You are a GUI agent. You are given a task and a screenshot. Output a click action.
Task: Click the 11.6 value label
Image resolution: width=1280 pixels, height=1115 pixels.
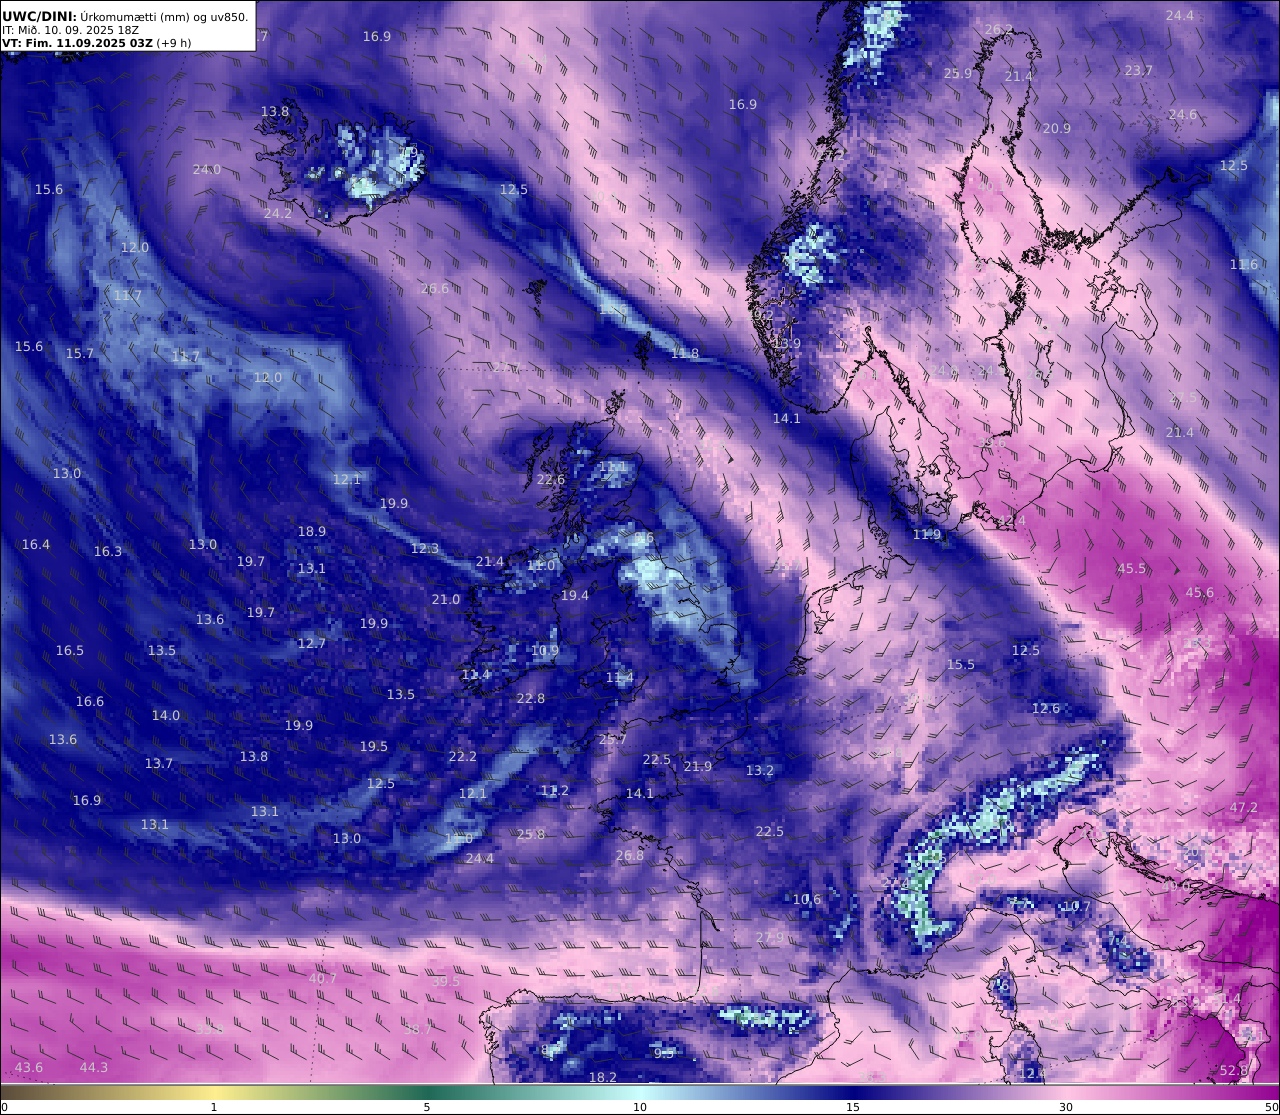[1244, 265]
